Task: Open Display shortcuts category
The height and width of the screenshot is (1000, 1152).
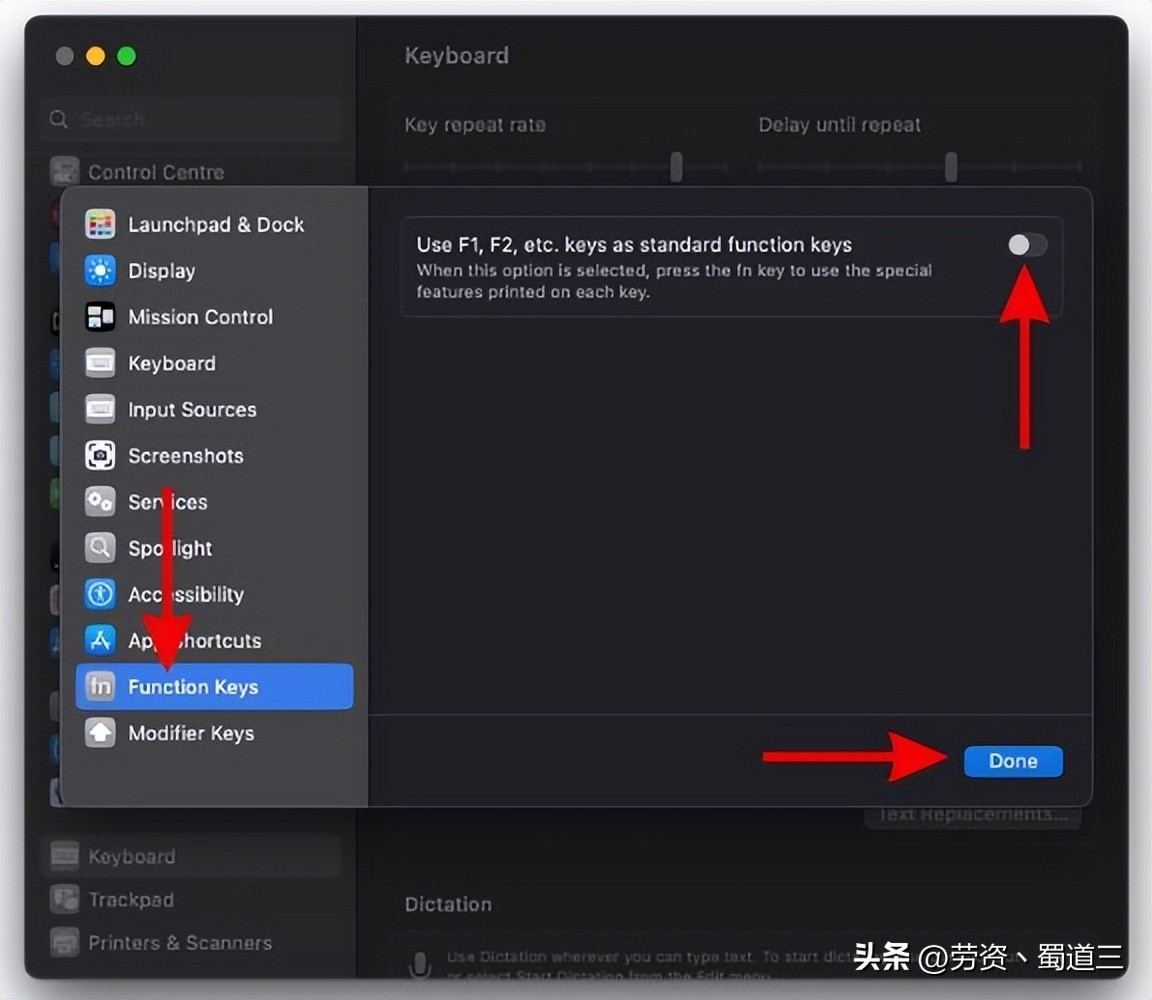Action: (215, 270)
